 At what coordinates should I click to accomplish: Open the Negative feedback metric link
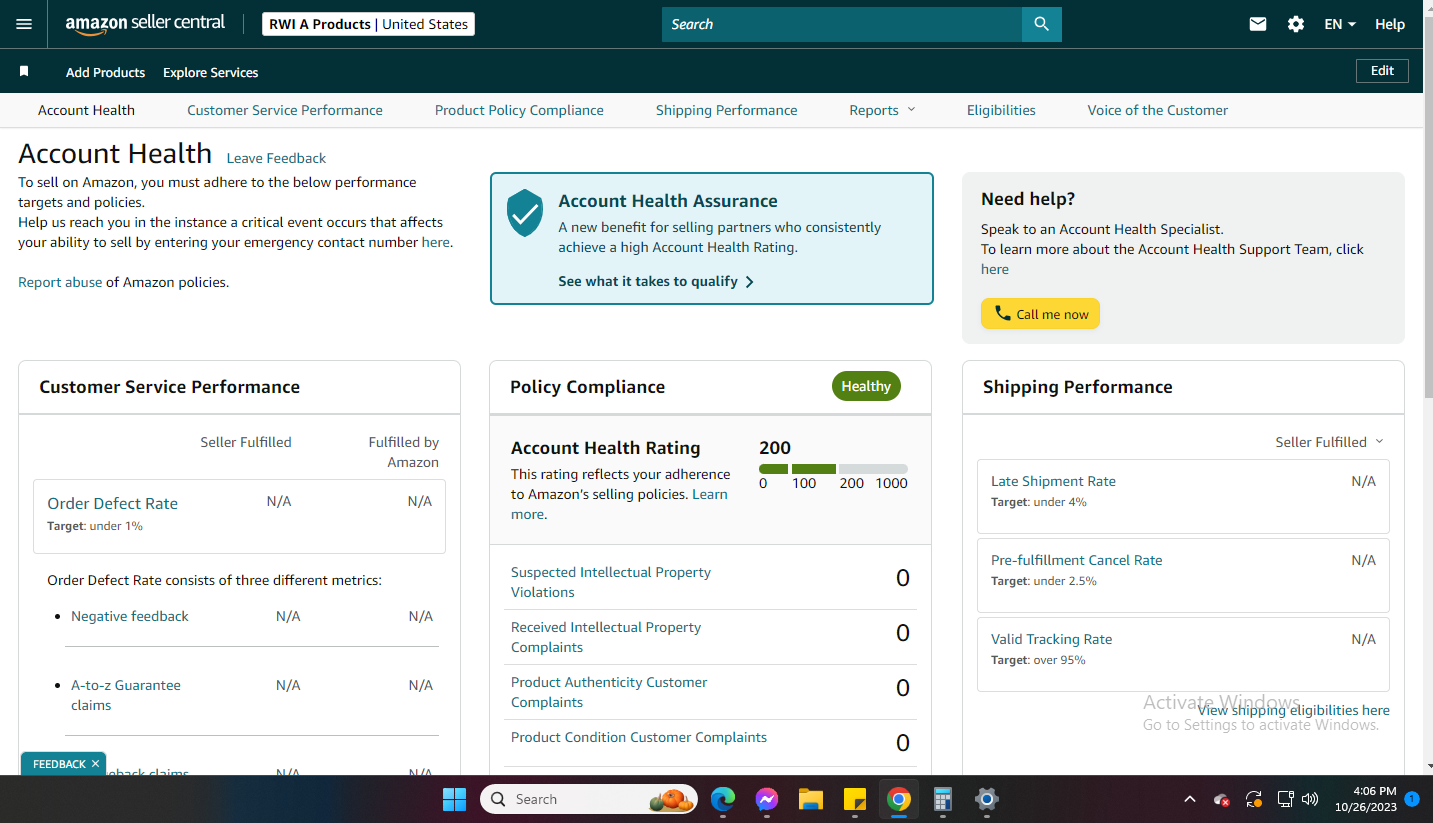(x=130, y=616)
